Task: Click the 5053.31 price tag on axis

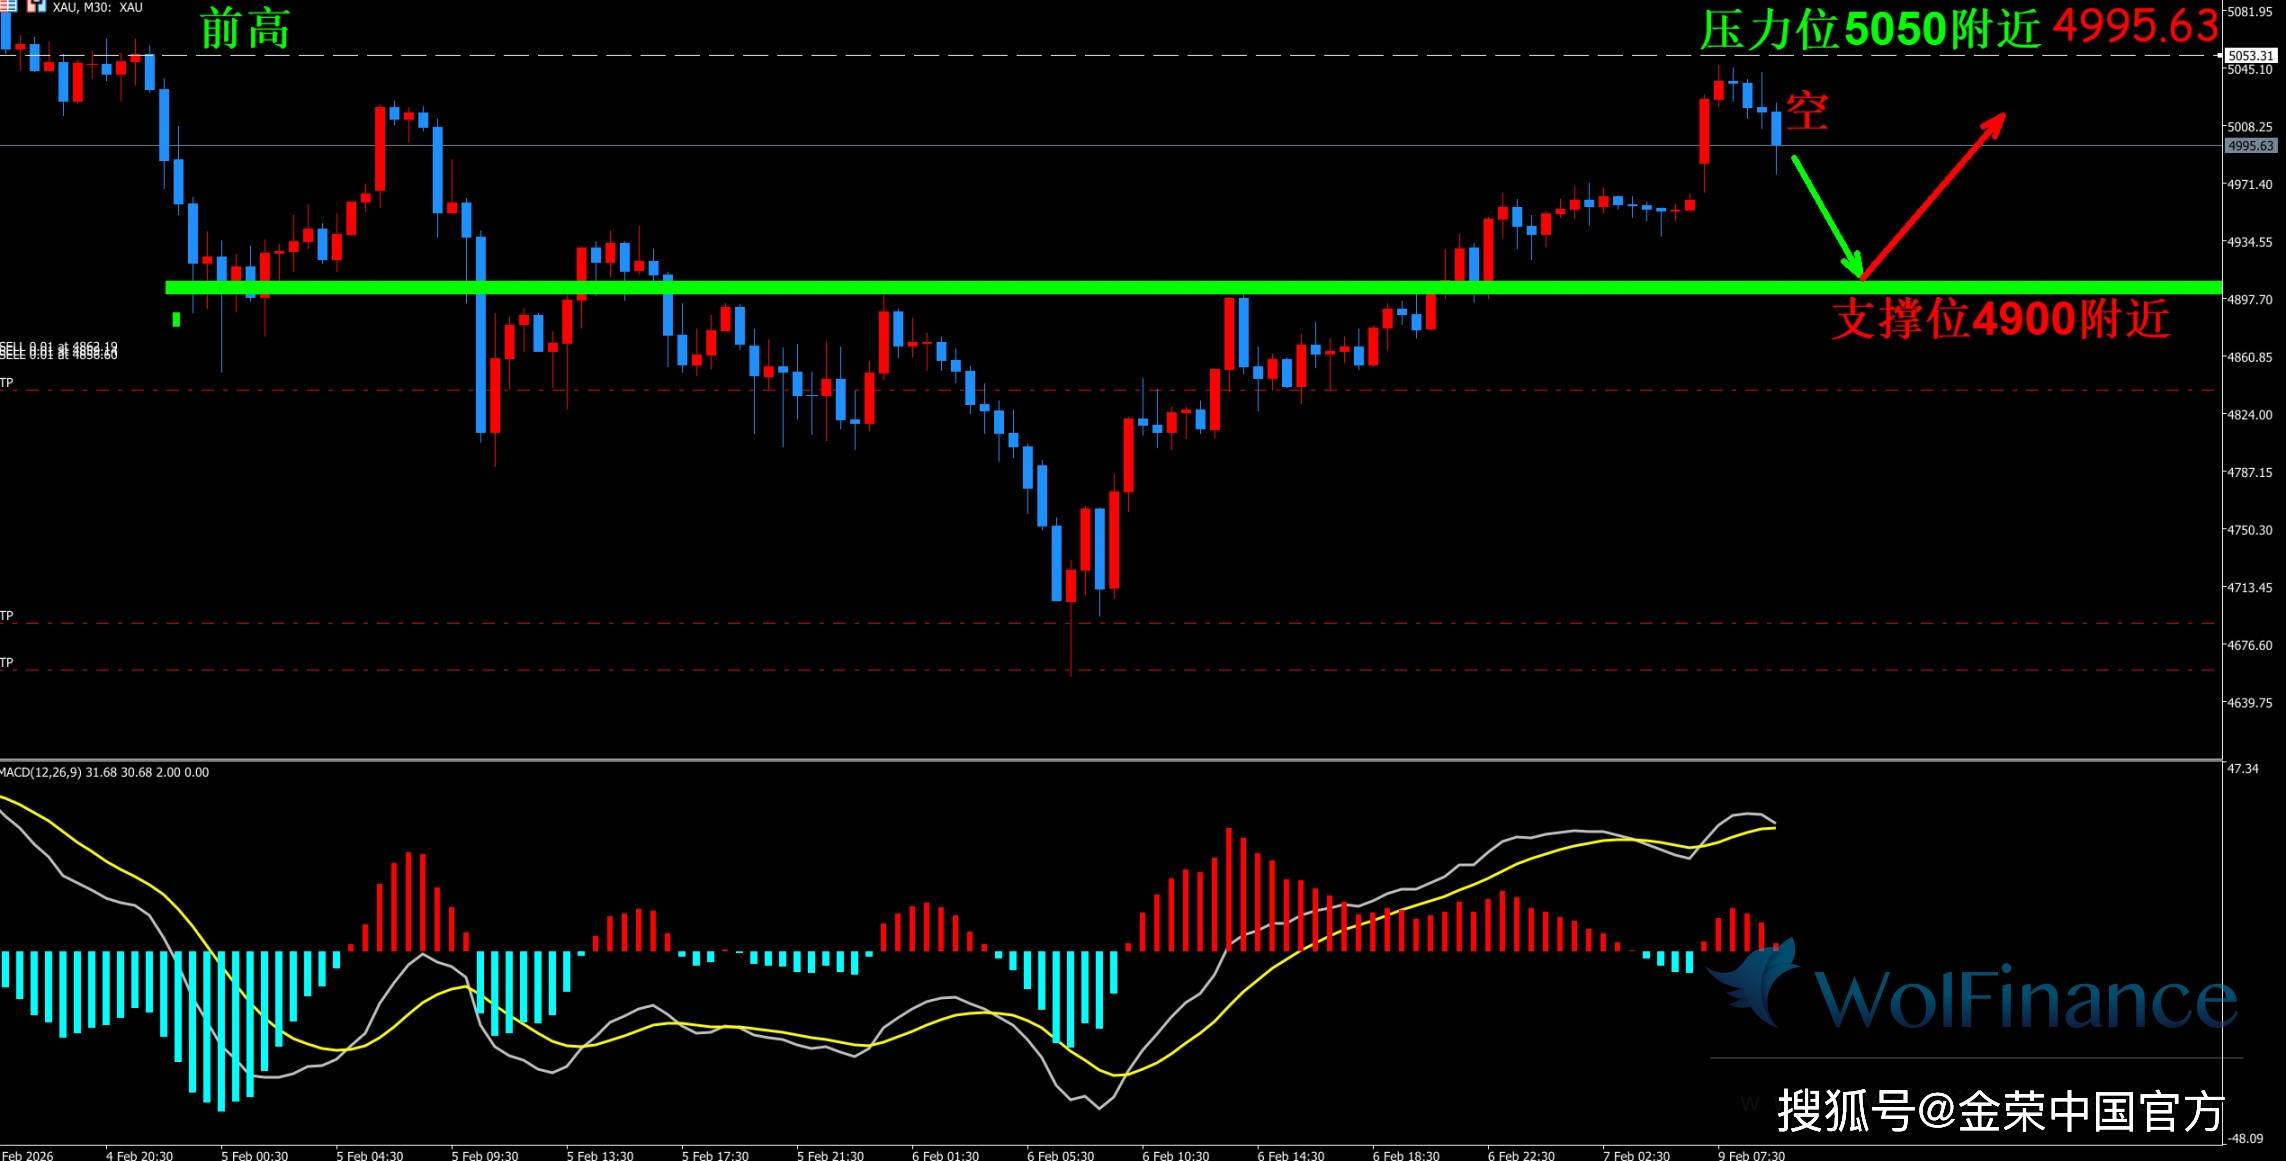Action: coord(2251,56)
